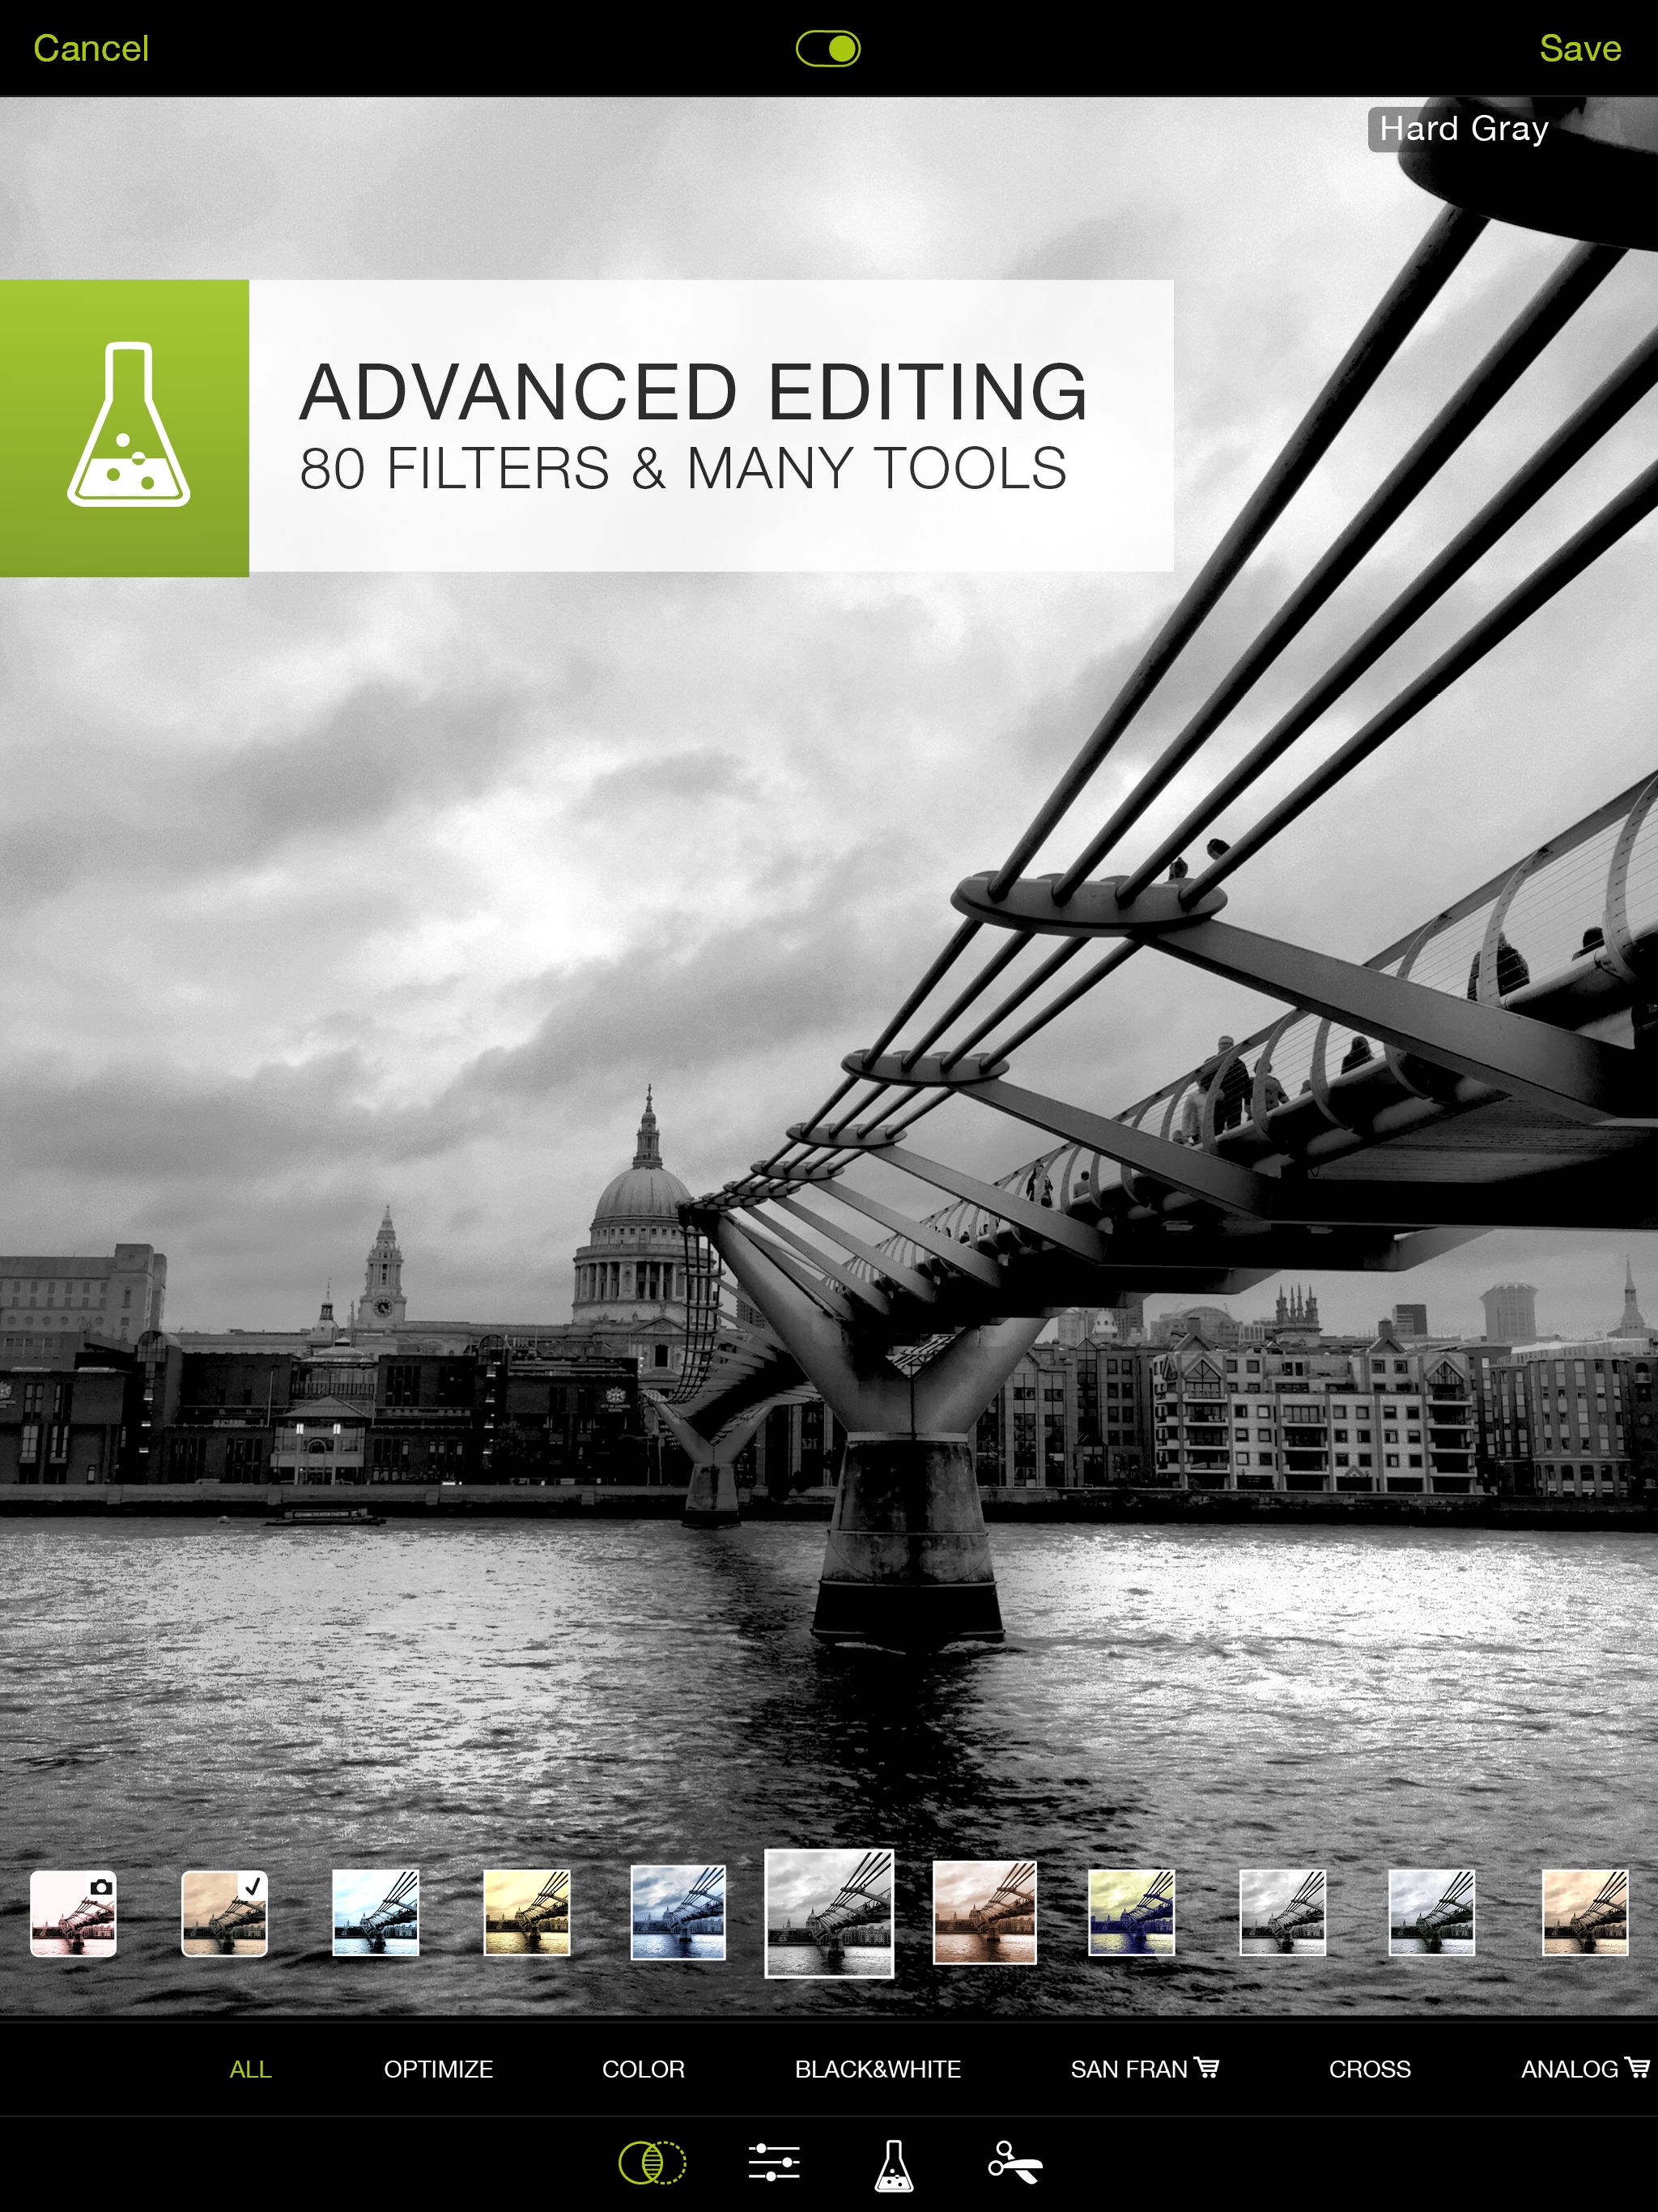Viewport: 1658px width, 2212px height.
Task: Open the COLOR filter category
Action: point(643,2069)
